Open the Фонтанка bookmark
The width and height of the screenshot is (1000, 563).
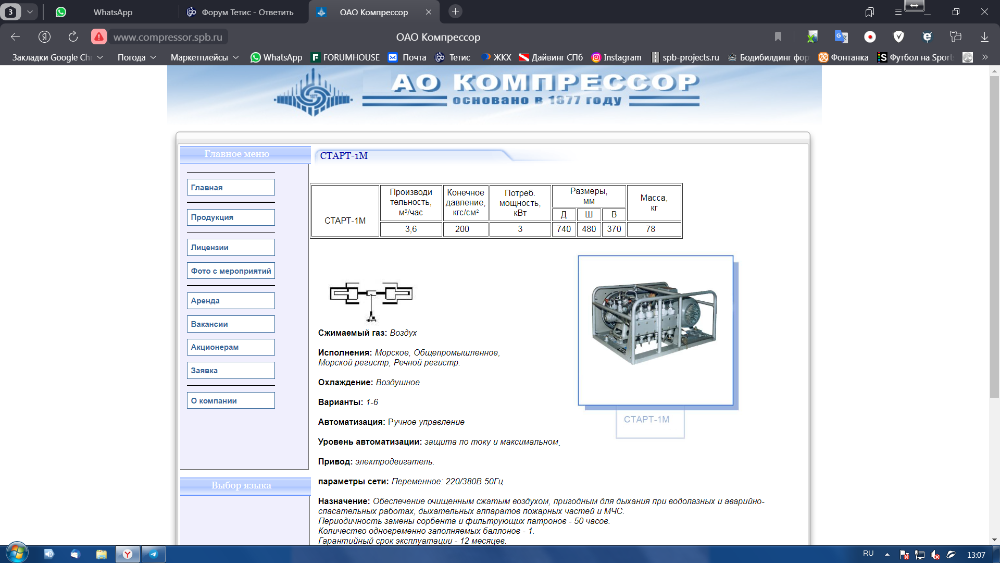[843, 57]
